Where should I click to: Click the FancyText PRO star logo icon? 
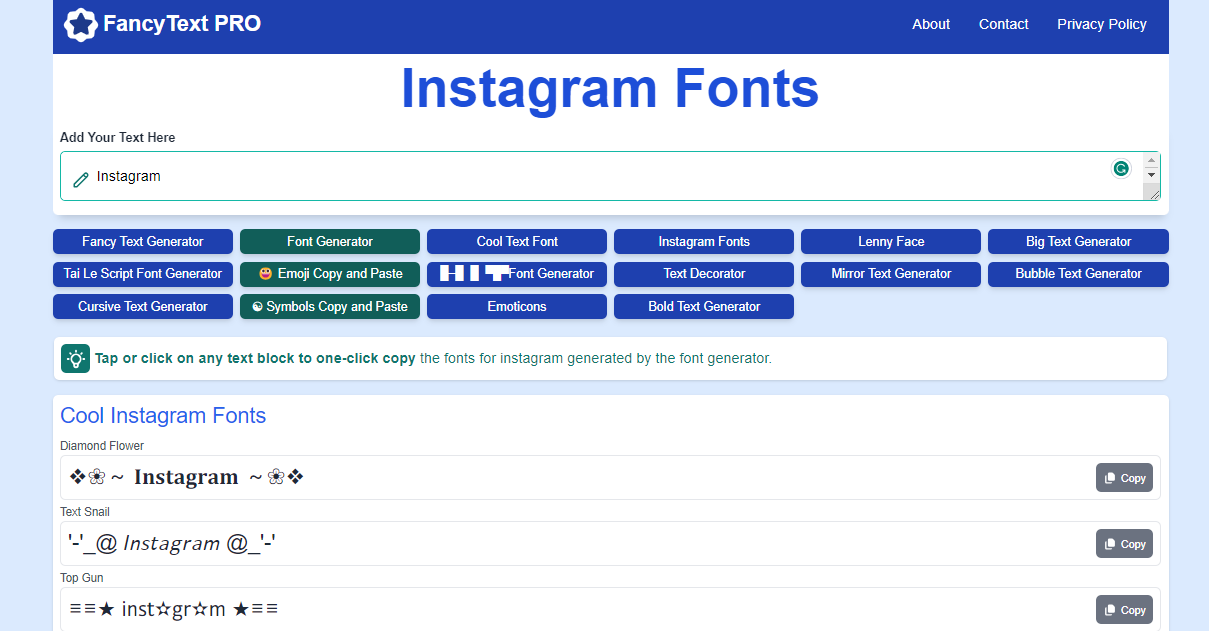coord(80,24)
